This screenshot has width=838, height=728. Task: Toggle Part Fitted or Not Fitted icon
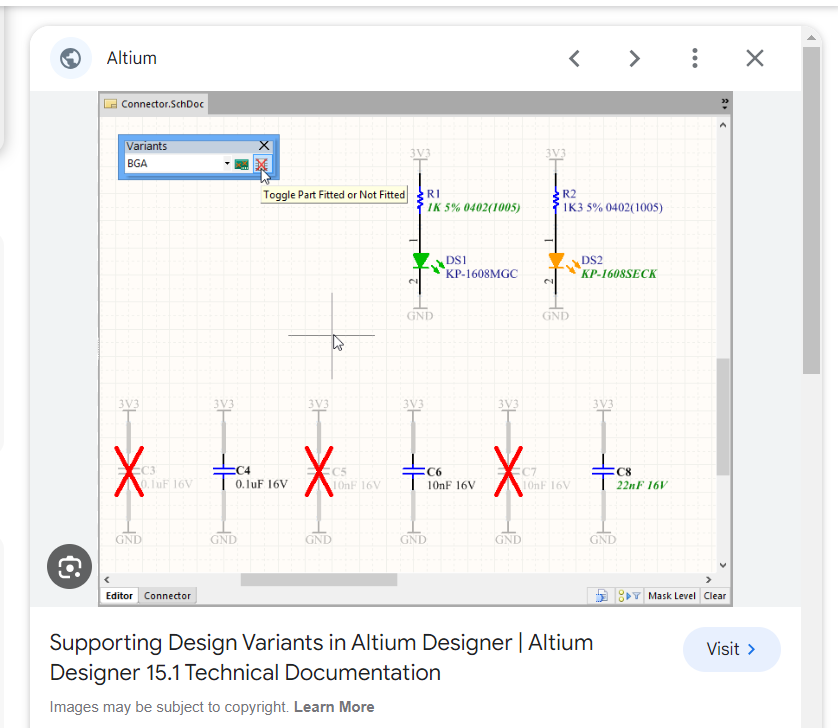[x=261, y=164]
